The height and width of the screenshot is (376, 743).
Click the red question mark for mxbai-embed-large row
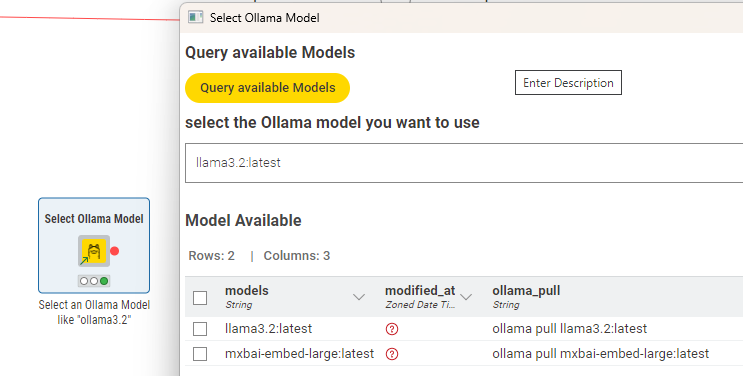392,354
